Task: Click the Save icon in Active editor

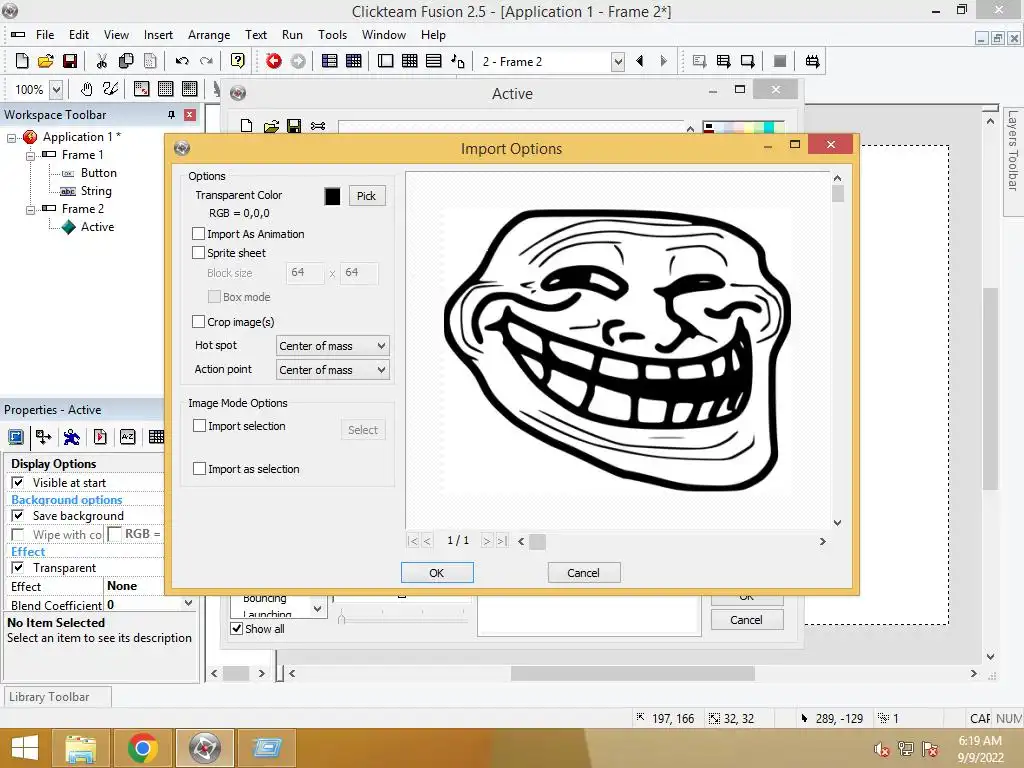Action: 295,126
